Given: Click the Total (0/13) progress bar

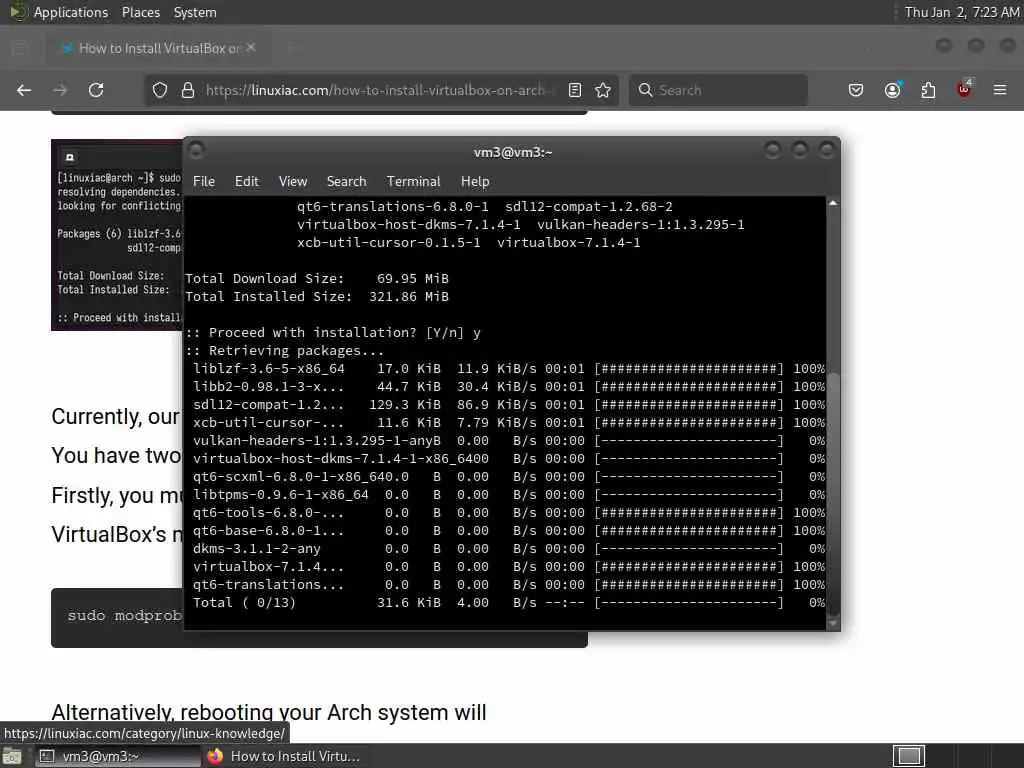Looking at the screenshot, I should tap(689, 603).
